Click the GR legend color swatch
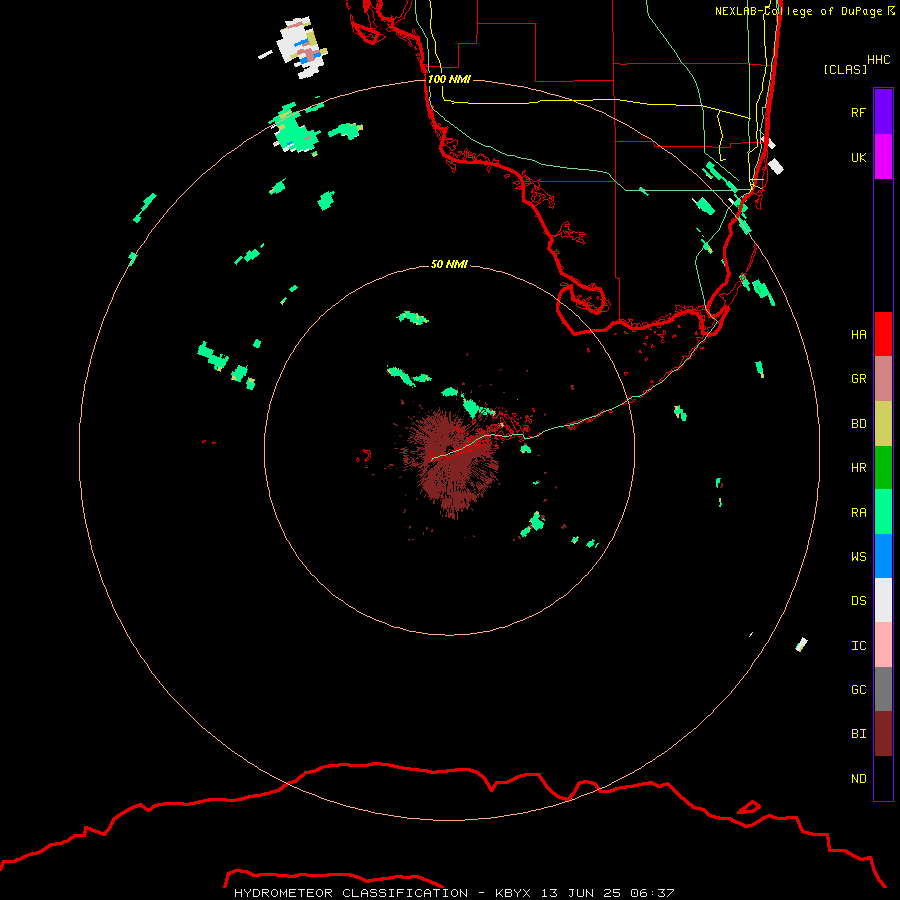 pyautogui.click(x=883, y=378)
